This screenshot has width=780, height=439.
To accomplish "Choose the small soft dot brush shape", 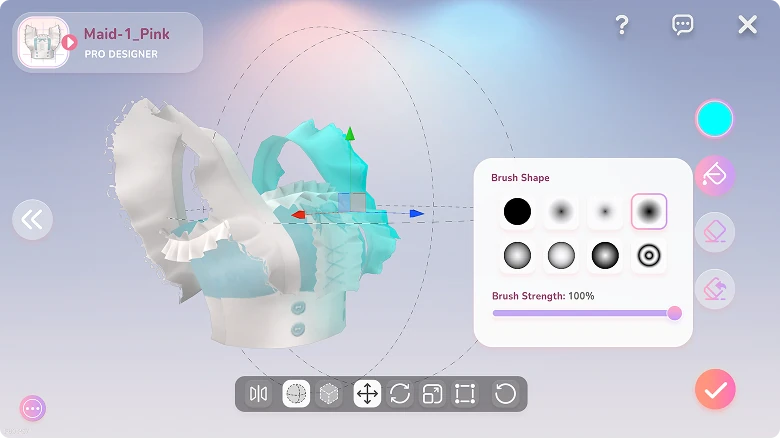I will pyautogui.click(x=605, y=211).
